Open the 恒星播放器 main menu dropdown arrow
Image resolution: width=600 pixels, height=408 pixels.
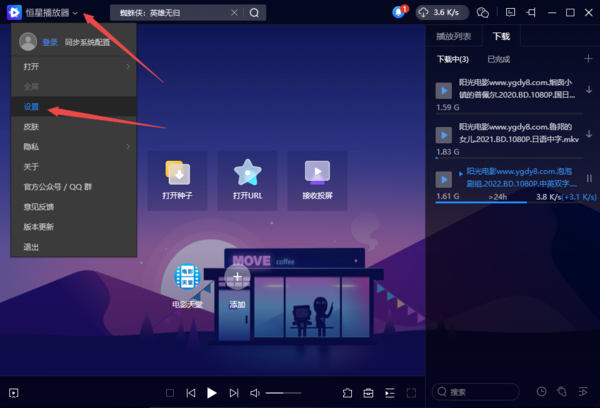pyautogui.click(x=75, y=13)
